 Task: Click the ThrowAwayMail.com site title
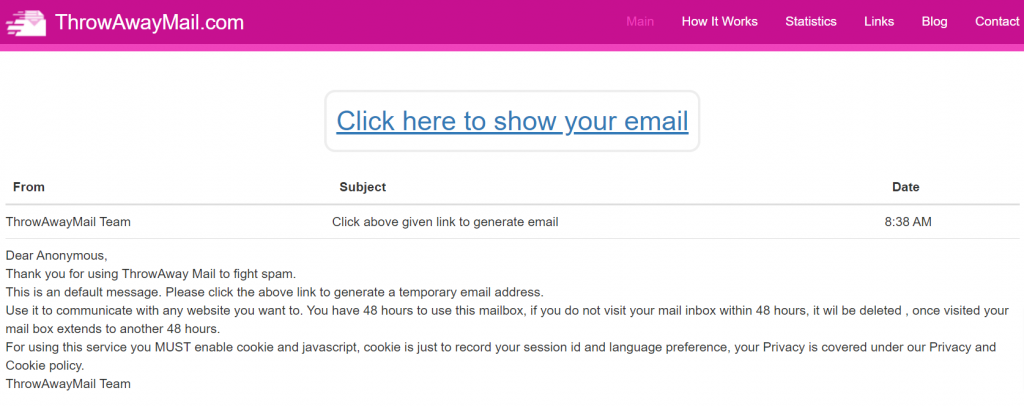[149, 22]
